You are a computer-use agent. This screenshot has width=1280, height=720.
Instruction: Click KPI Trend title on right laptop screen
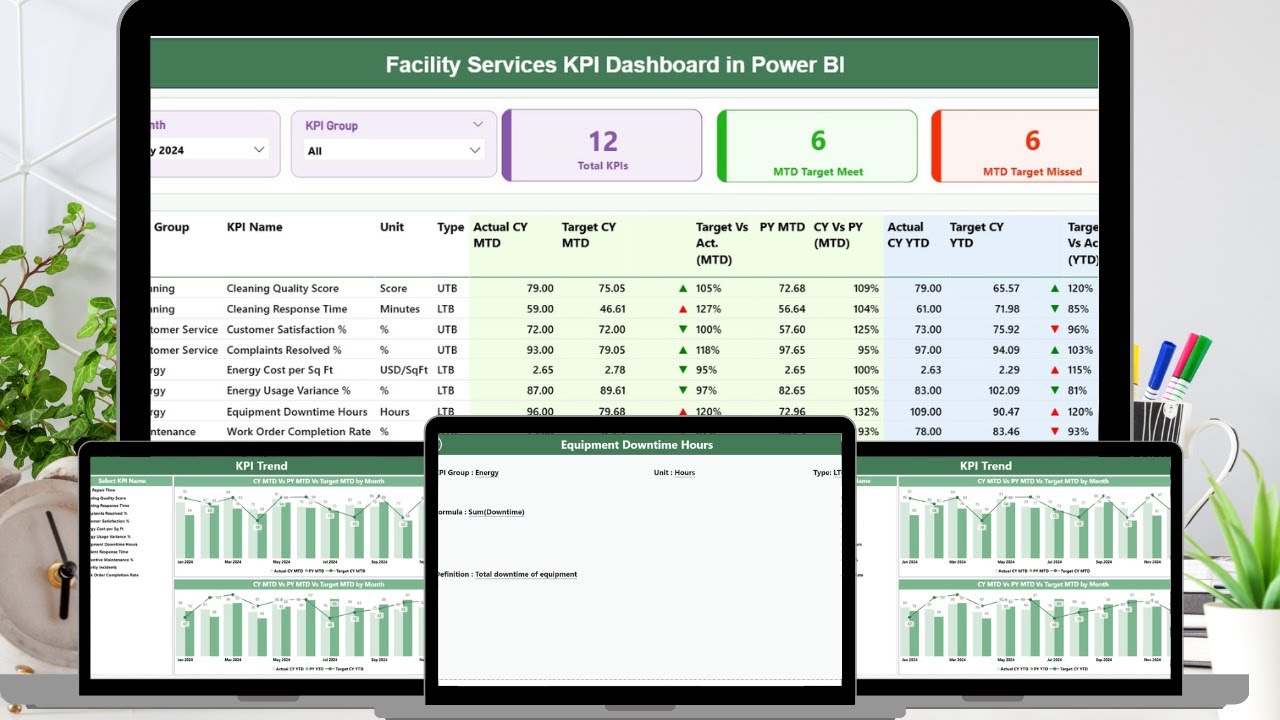985,466
